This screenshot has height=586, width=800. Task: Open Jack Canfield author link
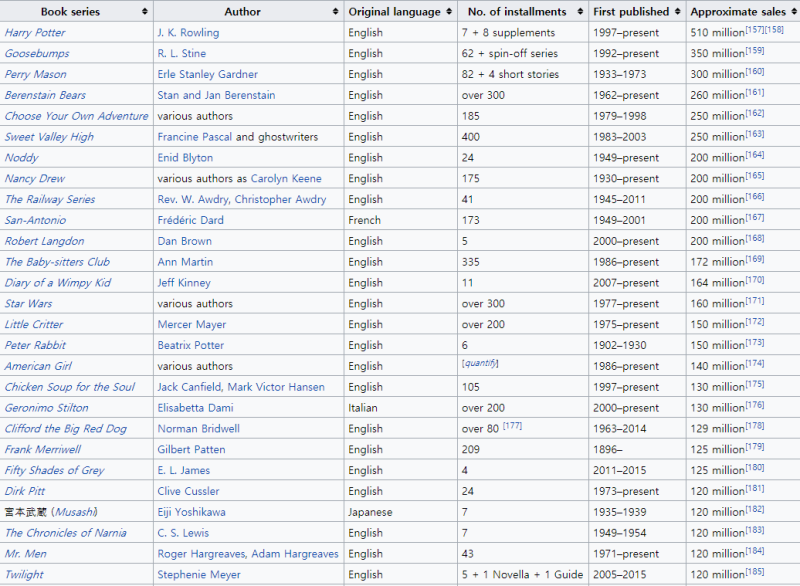(x=189, y=388)
